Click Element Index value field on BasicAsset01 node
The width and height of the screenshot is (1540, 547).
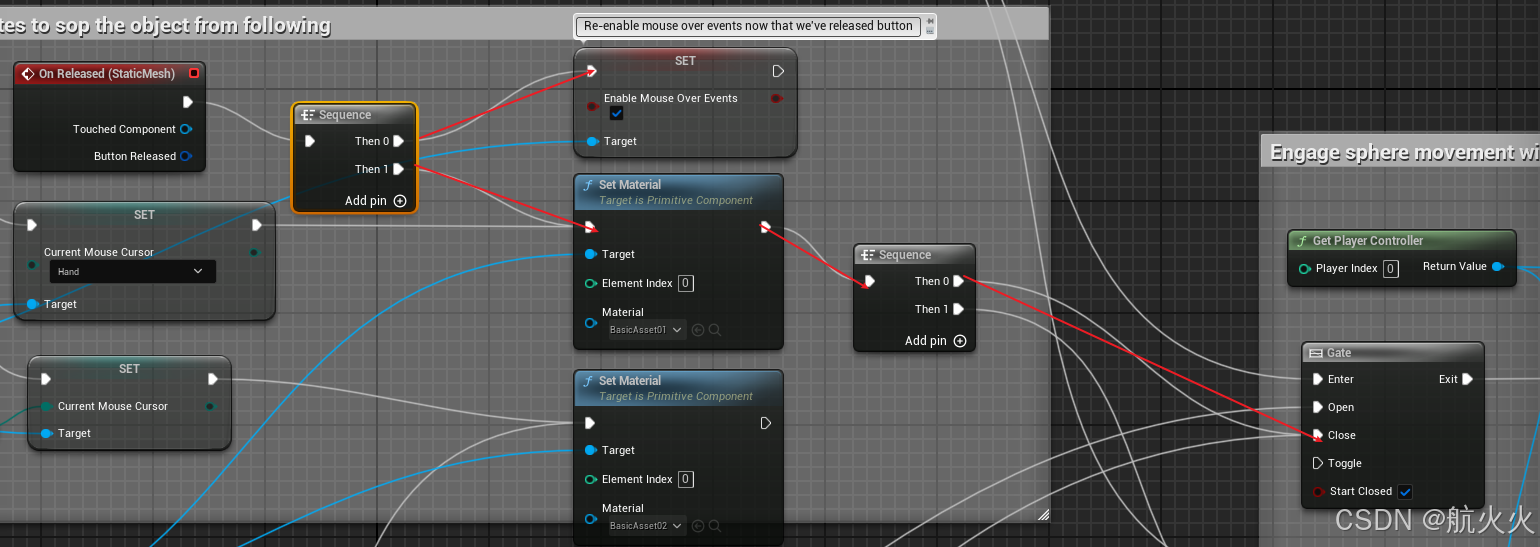click(685, 283)
